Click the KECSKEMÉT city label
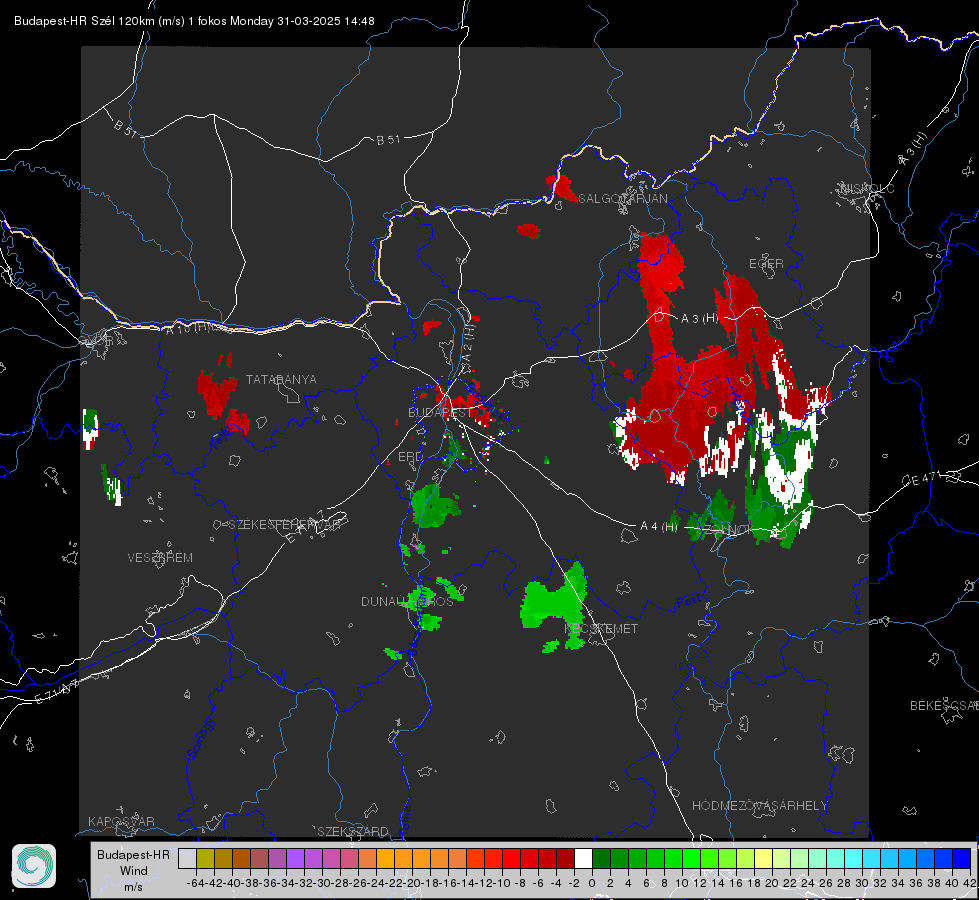This screenshot has width=979, height=900. pyautogui.click(x=601, y=629)
